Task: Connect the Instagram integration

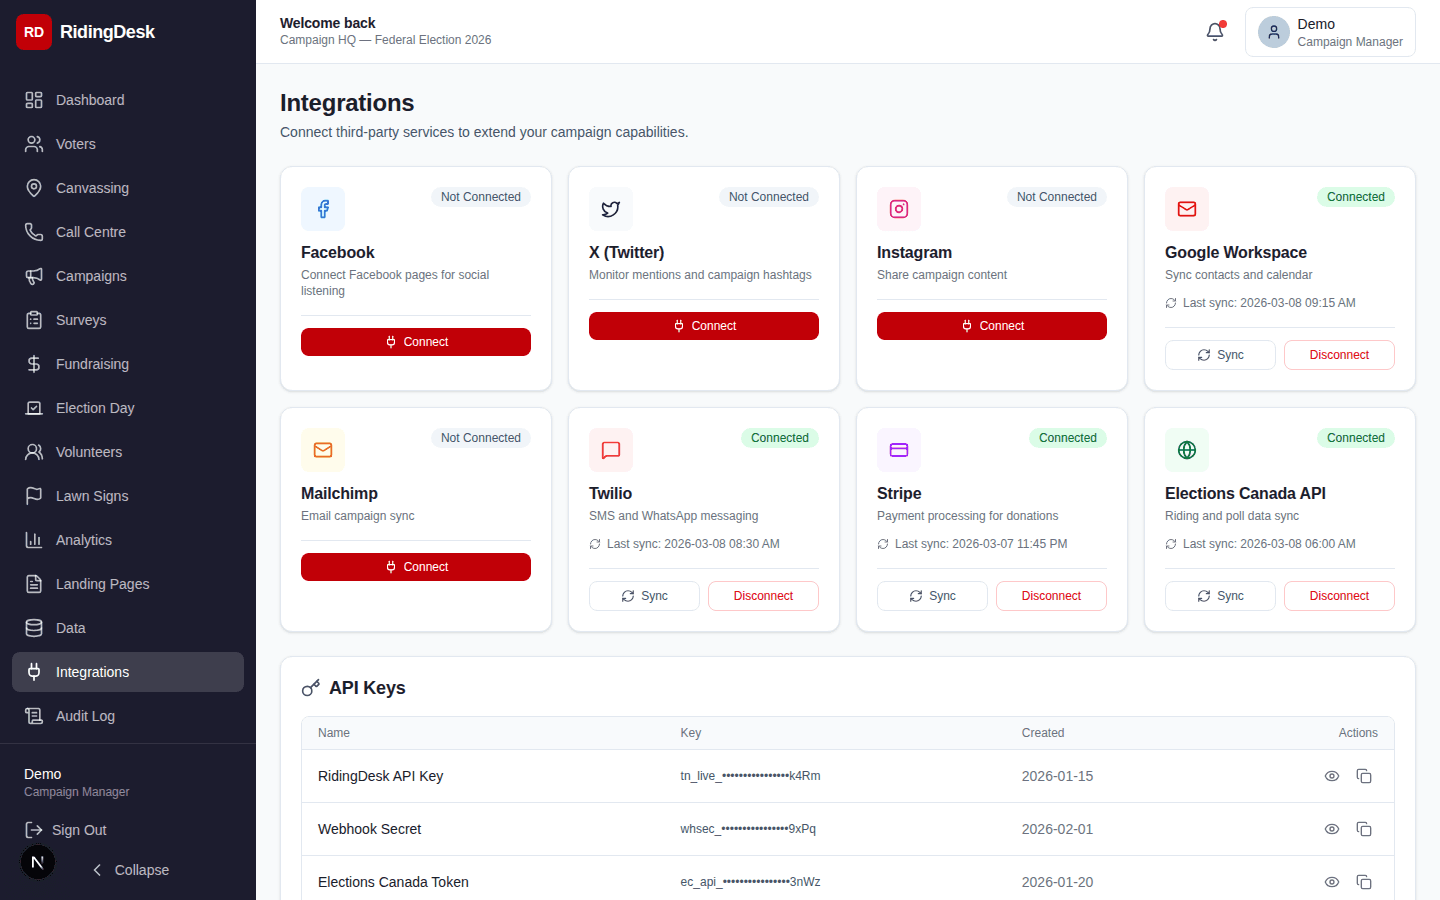Action: [x=991, y=325]
